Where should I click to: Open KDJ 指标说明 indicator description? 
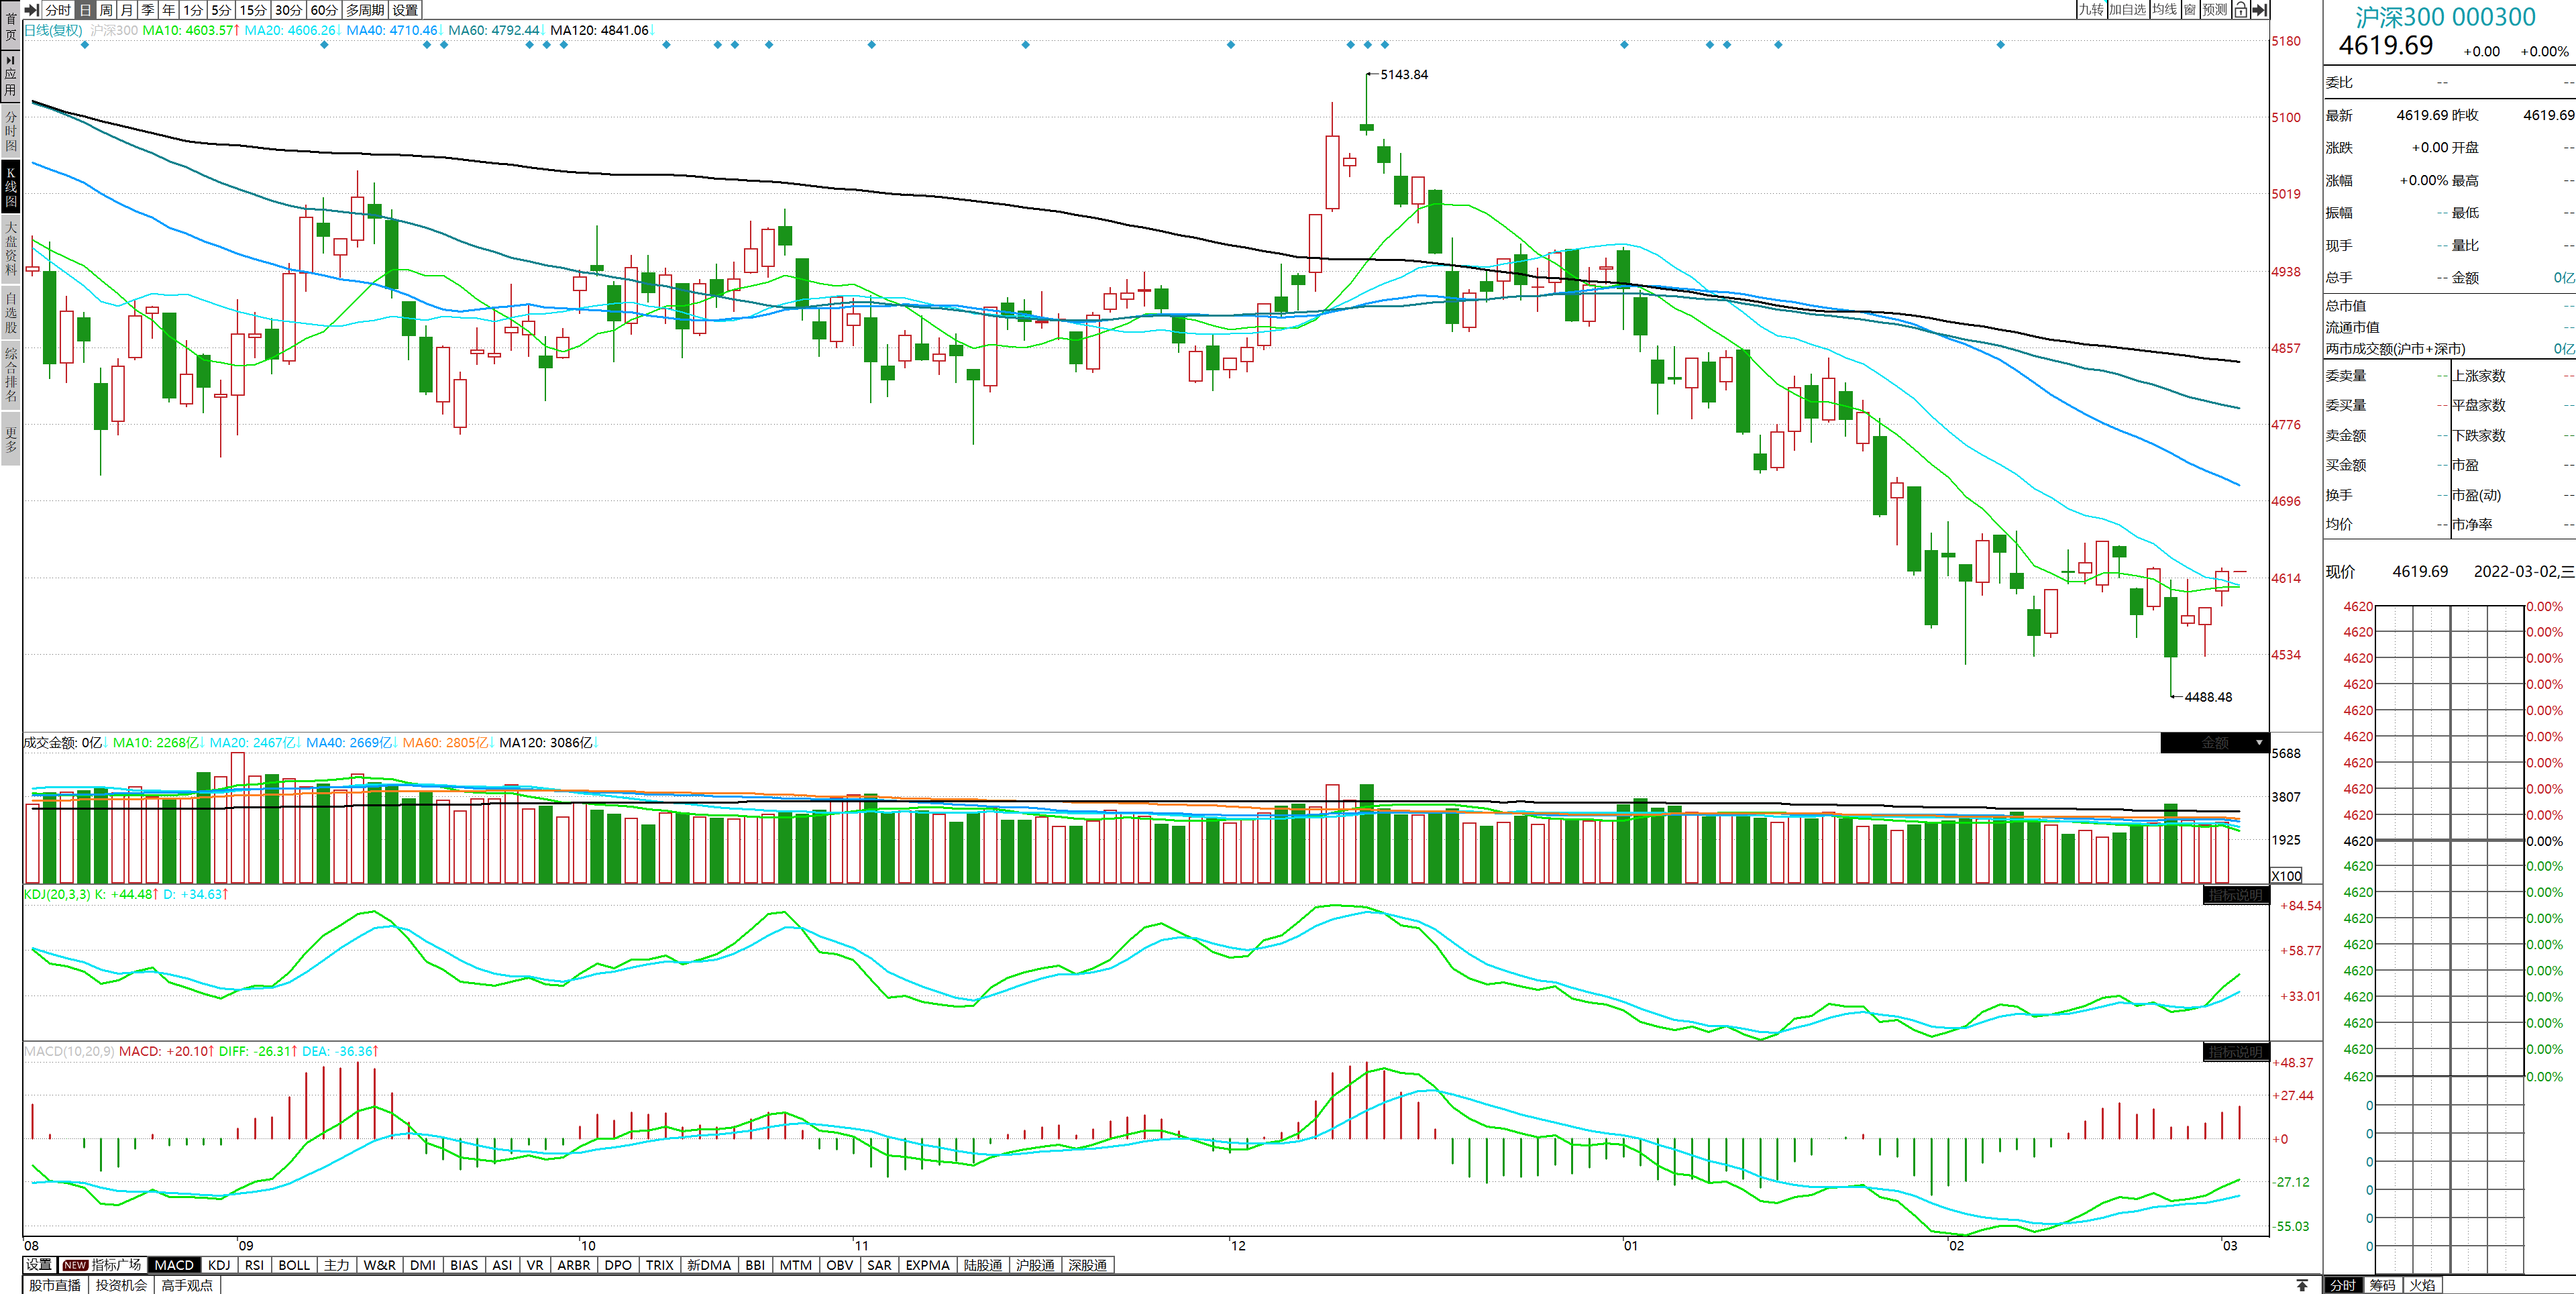pyautogui.click(x=2236, y=895)
